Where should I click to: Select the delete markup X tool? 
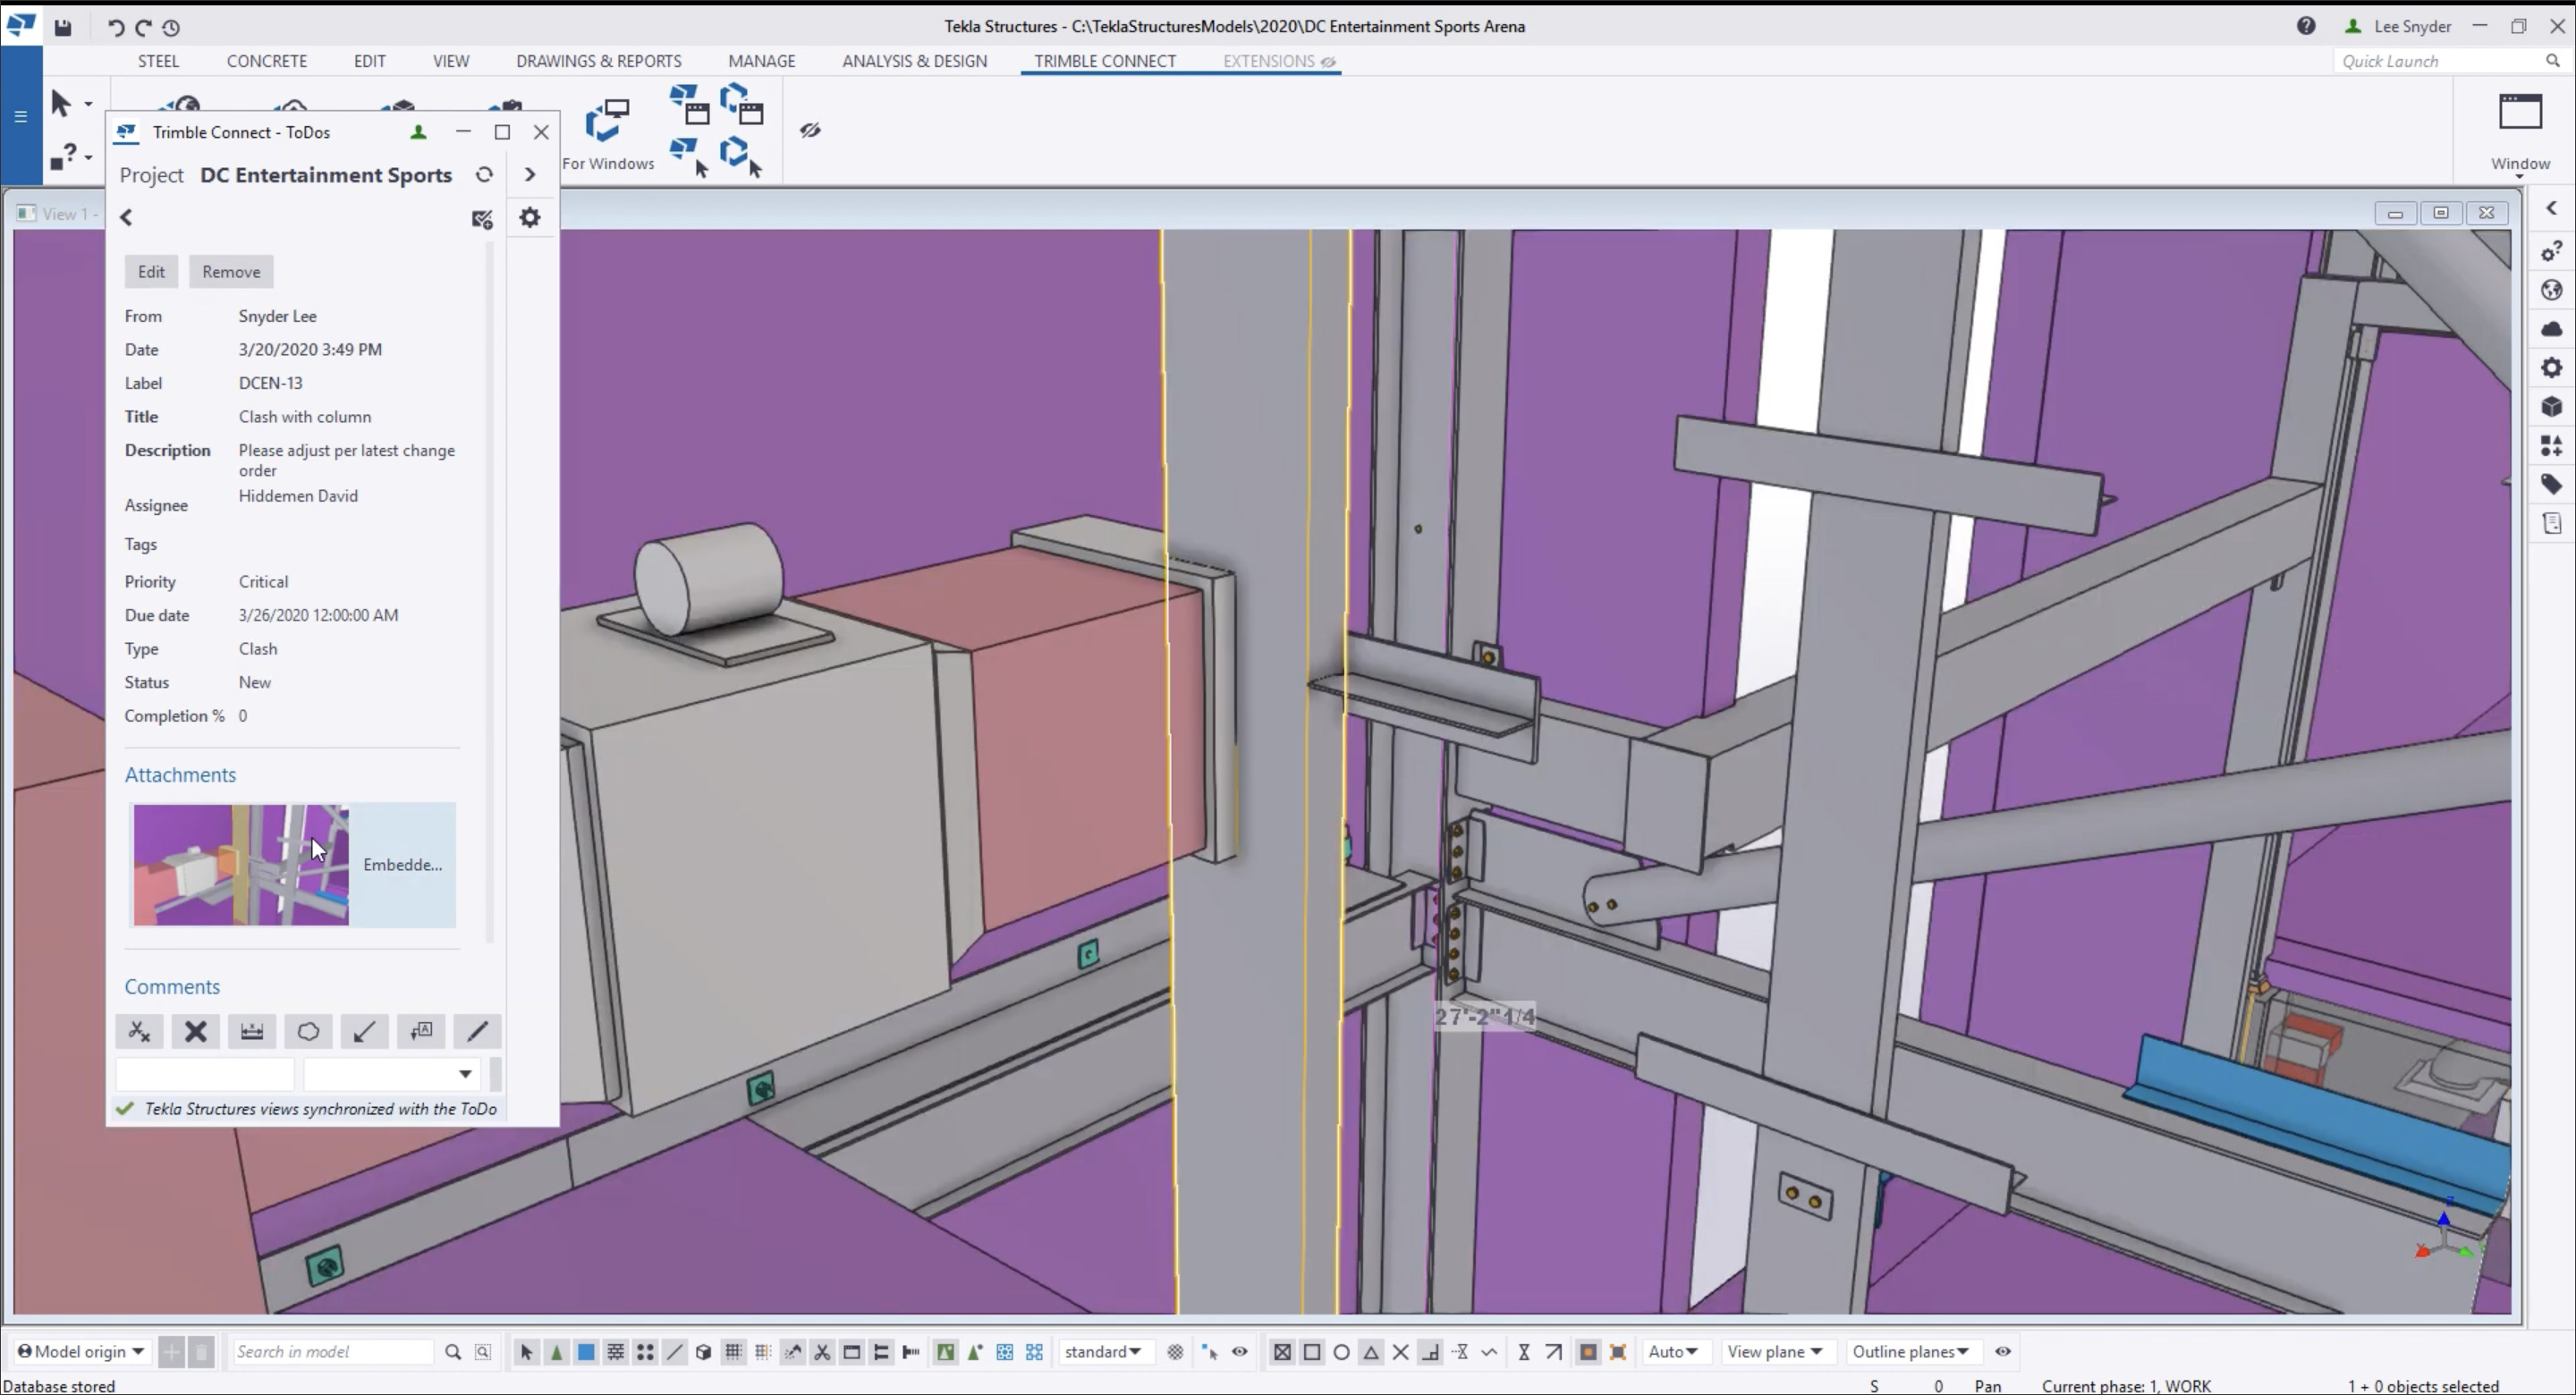195,1031
